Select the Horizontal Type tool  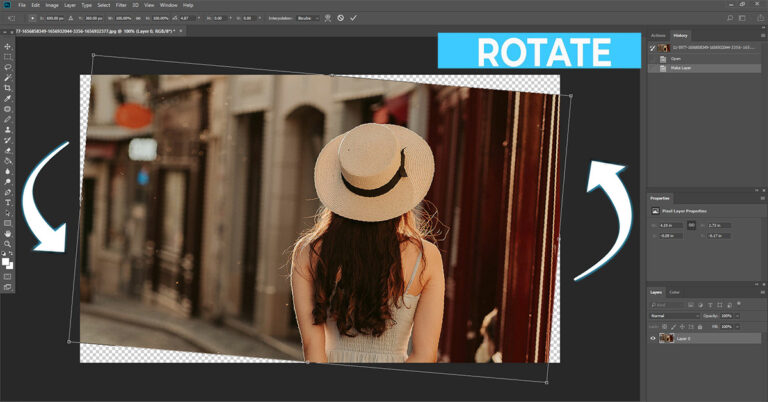pyautogui.click(x=8, y=202)
